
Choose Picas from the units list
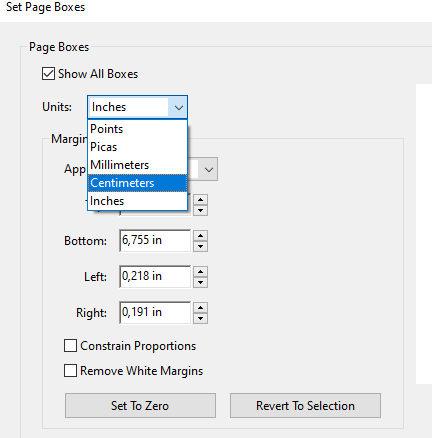137,147
